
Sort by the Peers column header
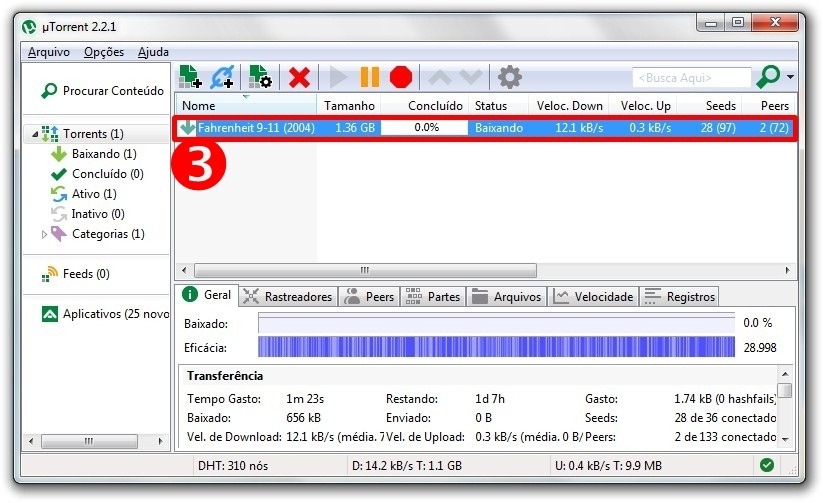tap(770, 106)
